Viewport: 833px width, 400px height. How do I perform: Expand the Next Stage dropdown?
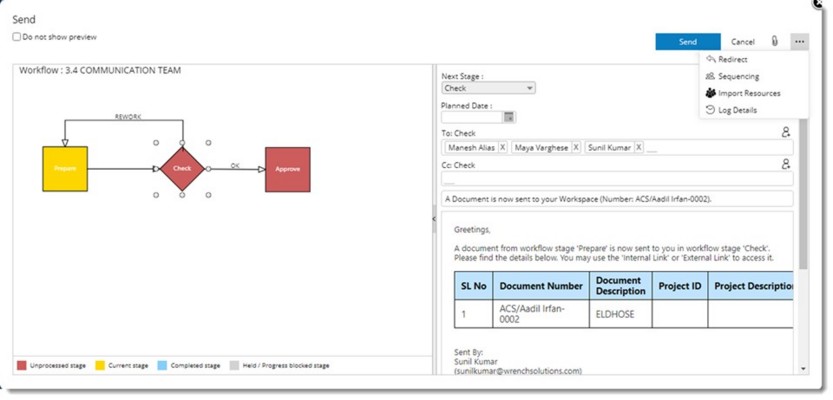click(x=488, y=88)
